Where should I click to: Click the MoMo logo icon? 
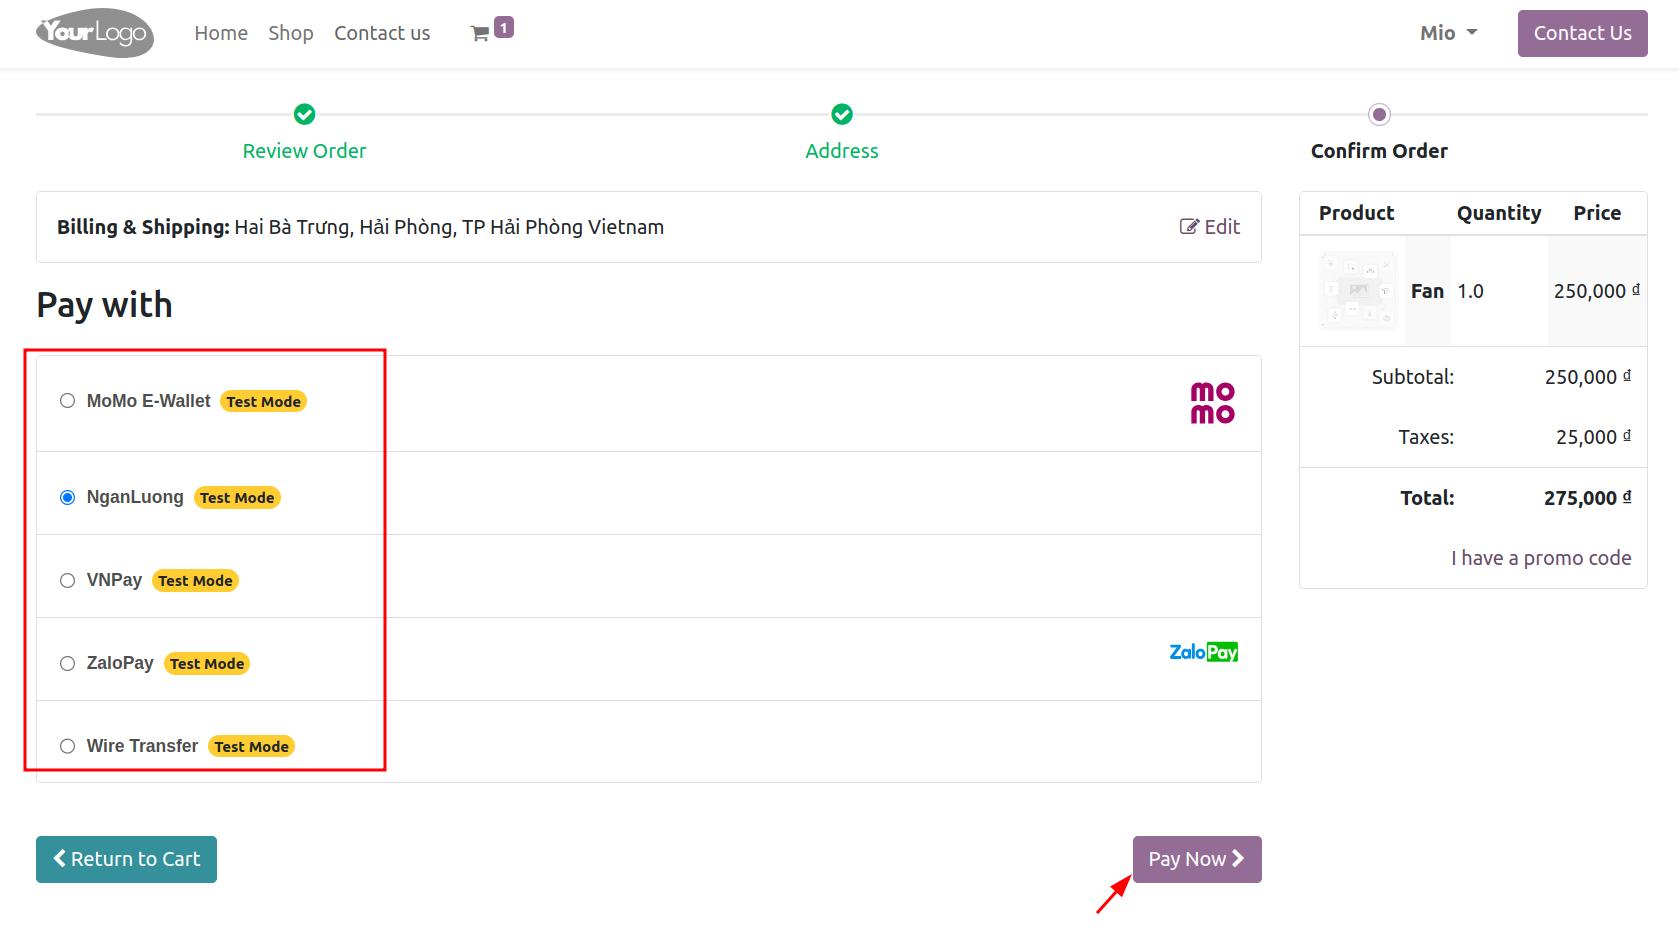pyautogui.click(x=1212, y=403)
